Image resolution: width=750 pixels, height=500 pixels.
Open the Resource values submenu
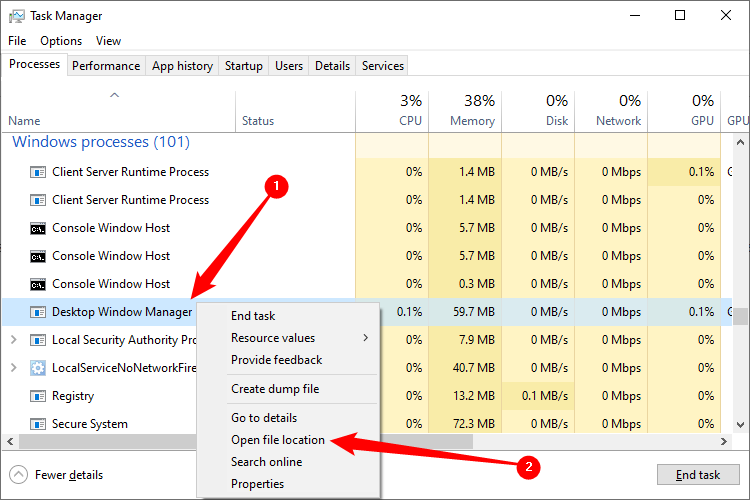pyautogui.click(x=273, y=338)
